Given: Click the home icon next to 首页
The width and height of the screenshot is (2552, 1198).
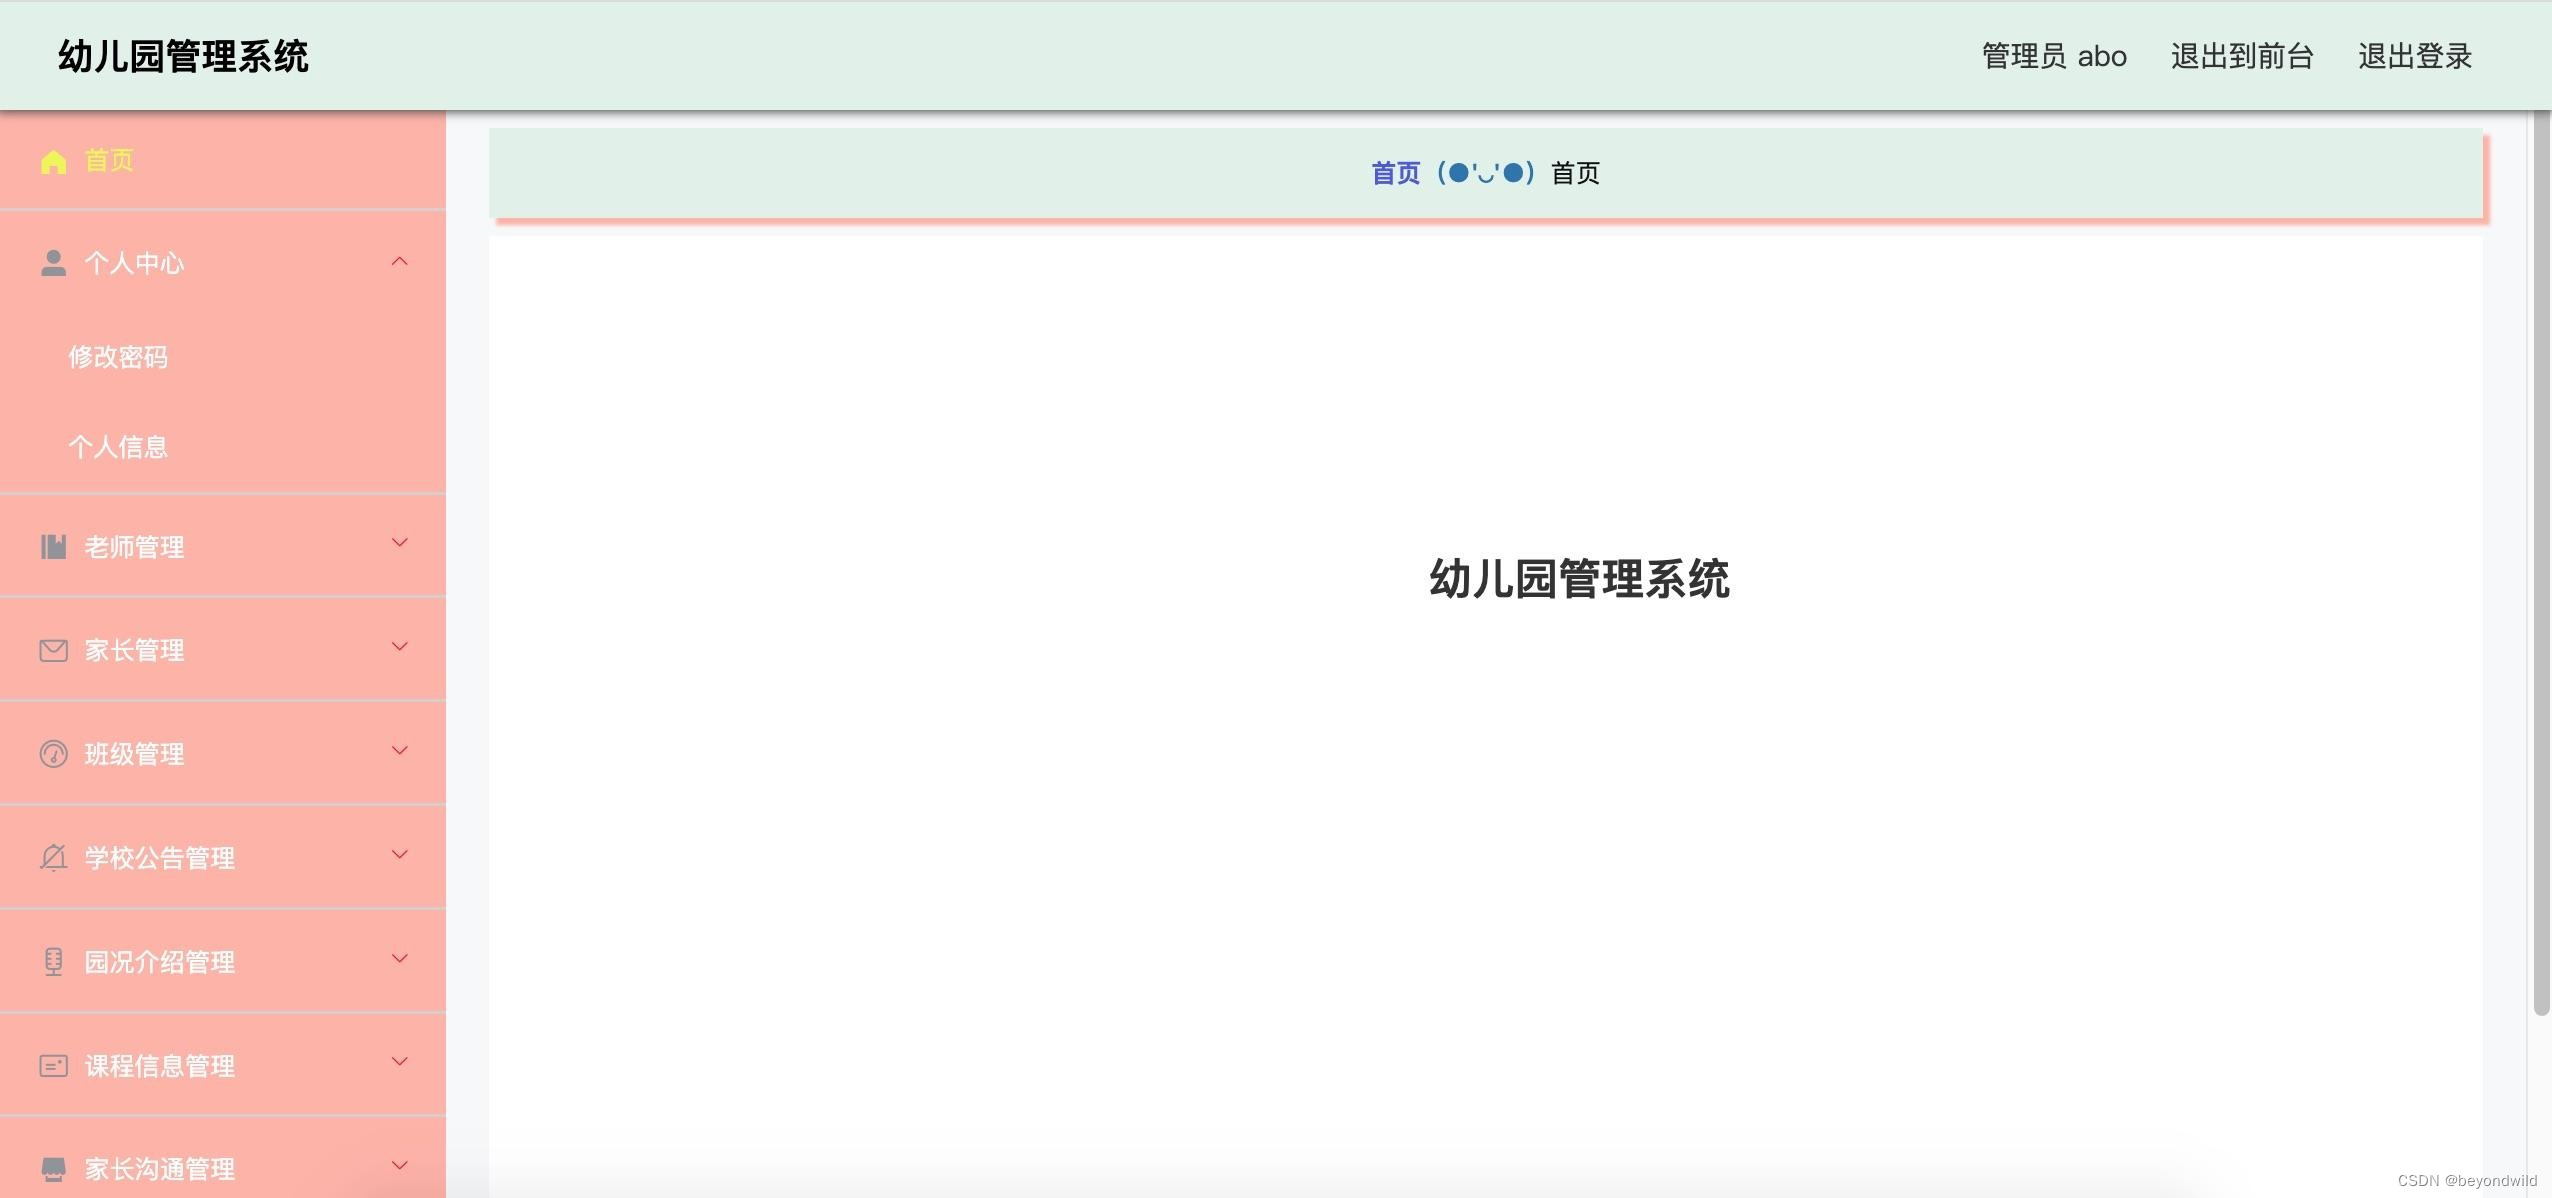Looking at the screenshot, I should (x=53, y=161).
